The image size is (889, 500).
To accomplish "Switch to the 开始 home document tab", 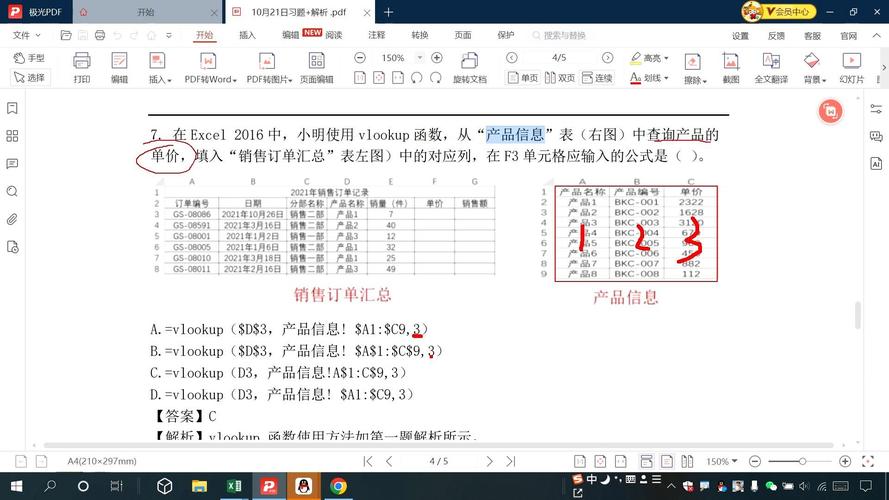I will [146, 12].
